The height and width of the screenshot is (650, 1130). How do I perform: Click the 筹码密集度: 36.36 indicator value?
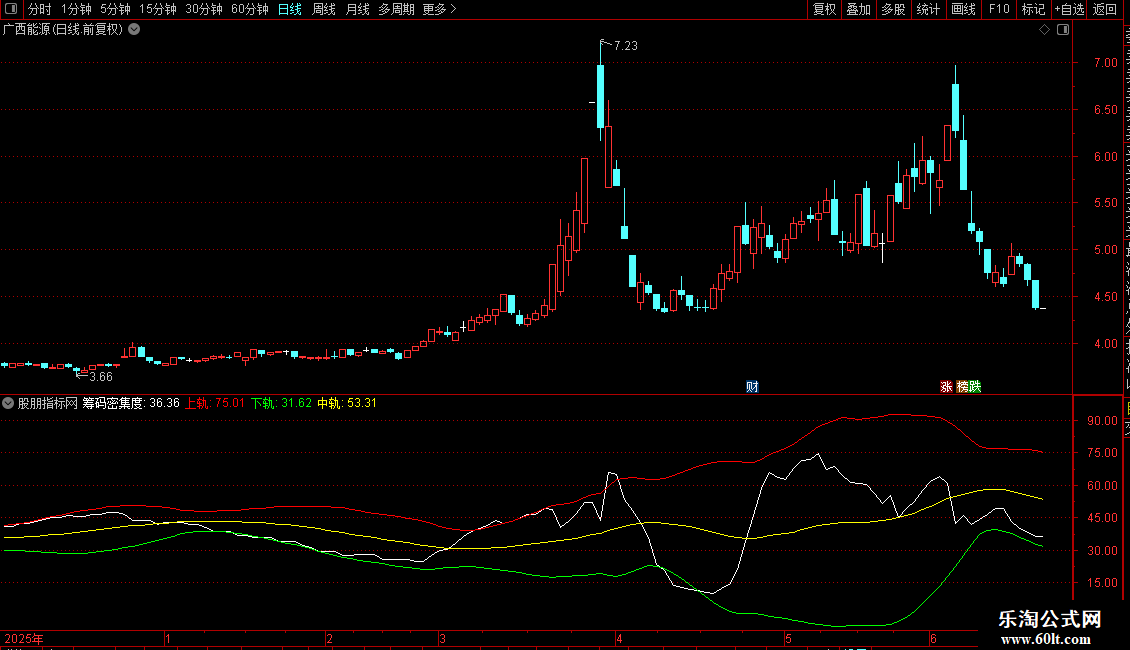130,403
